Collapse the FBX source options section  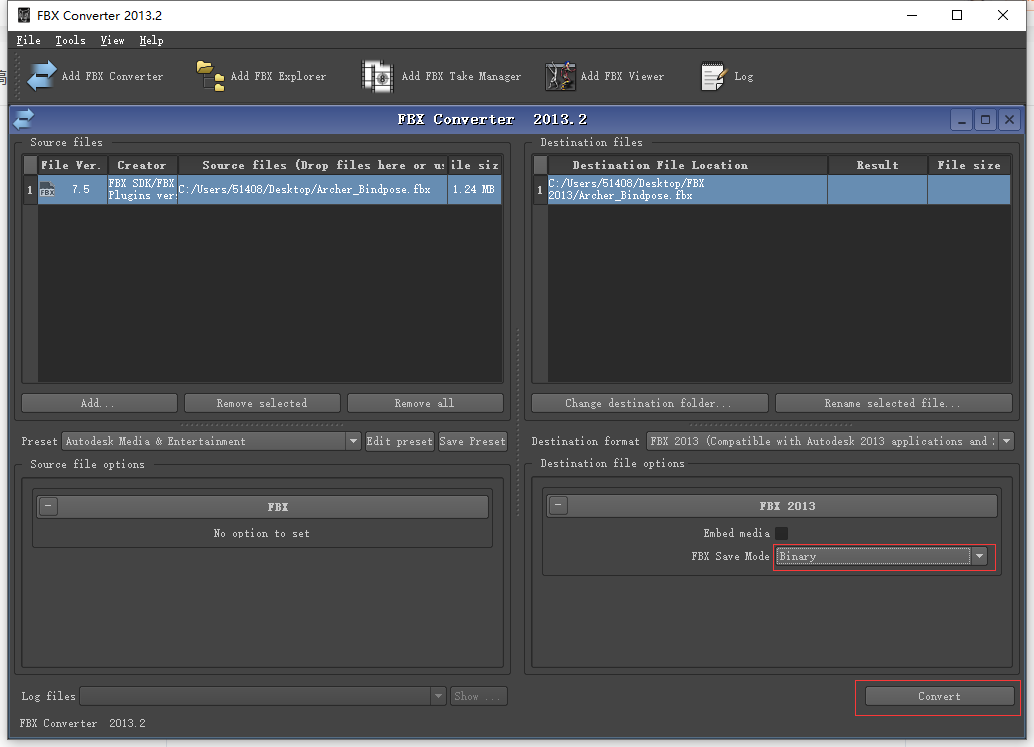pyautogui.click(x=48, y=506)
